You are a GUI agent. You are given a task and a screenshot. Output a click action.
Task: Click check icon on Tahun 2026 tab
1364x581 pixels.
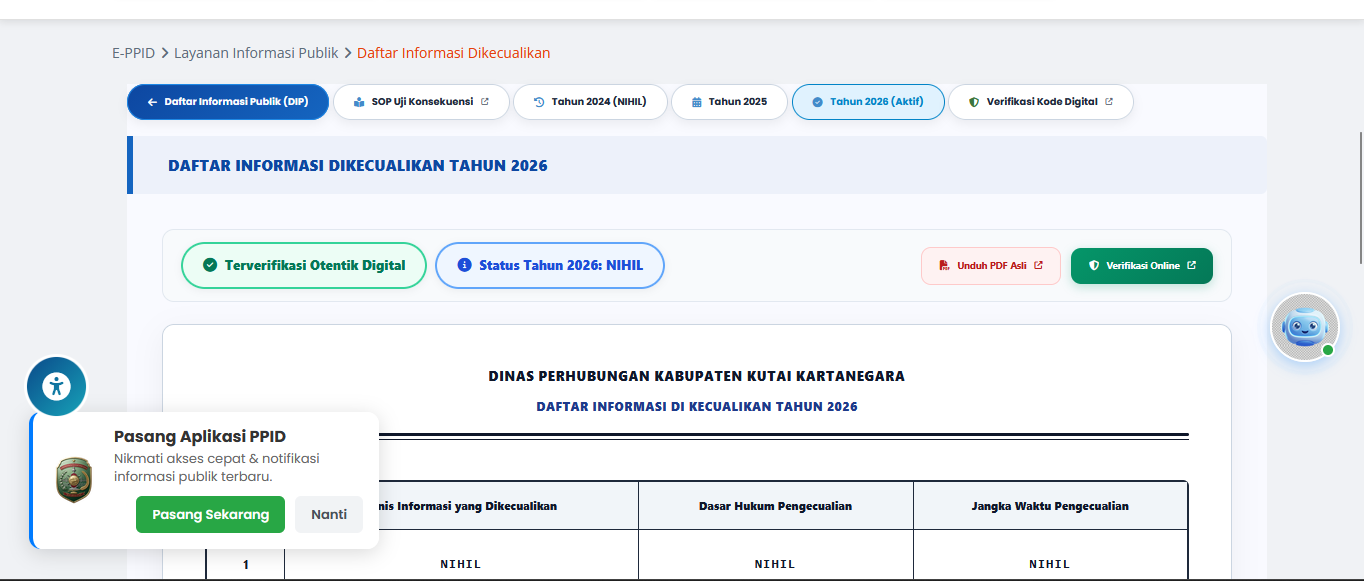tap(818, 102)
